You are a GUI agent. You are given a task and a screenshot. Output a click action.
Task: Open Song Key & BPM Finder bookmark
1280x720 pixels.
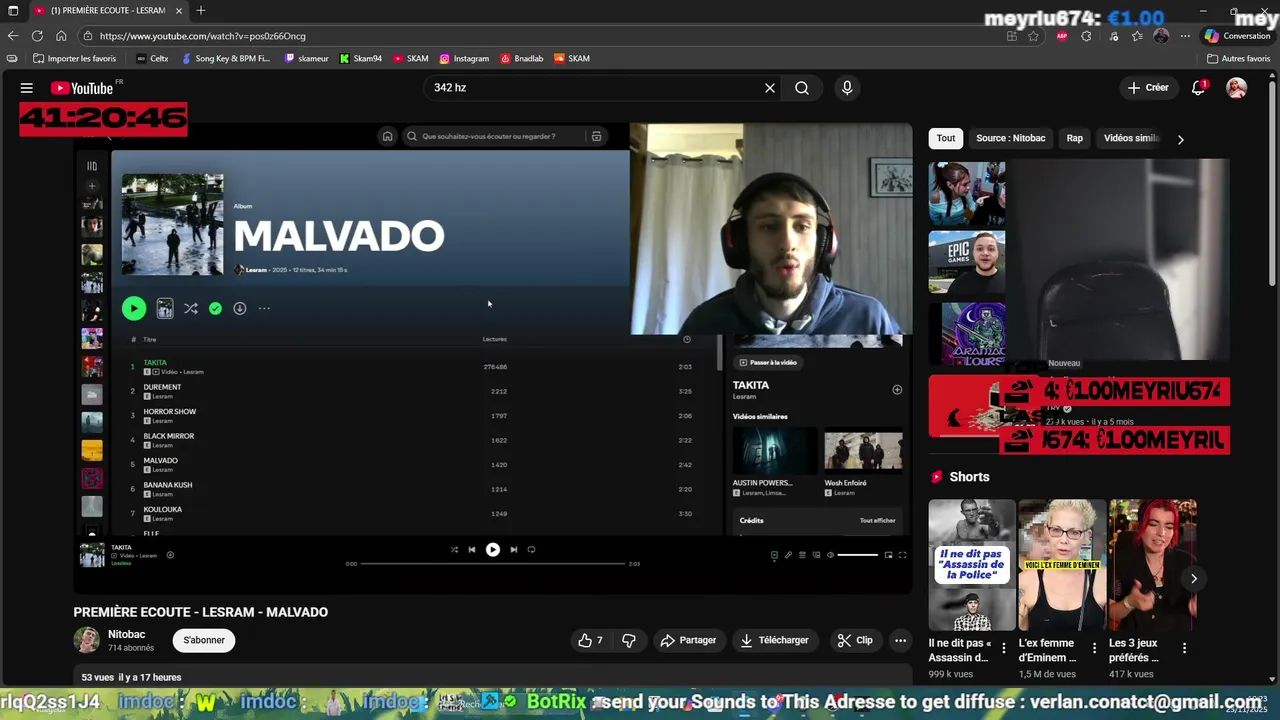tap(225, 58)
